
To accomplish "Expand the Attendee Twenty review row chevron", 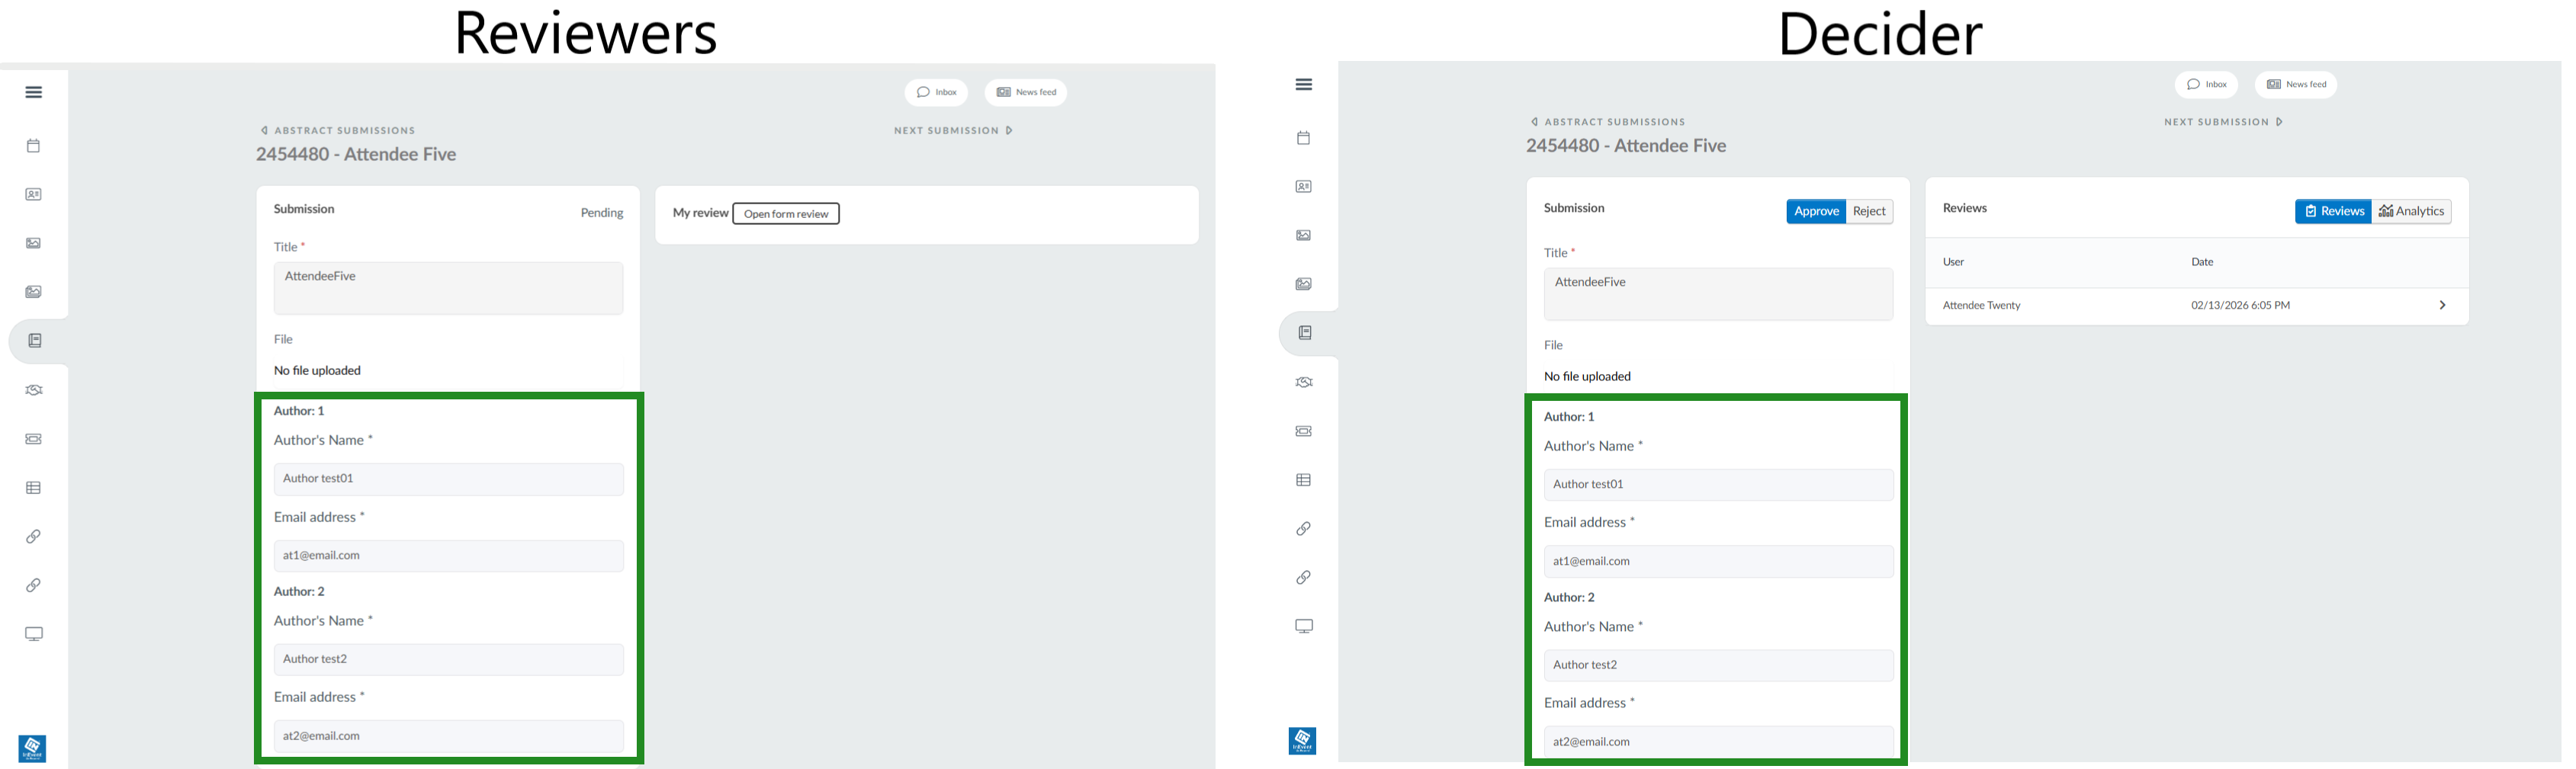I will click(2442, 305).
